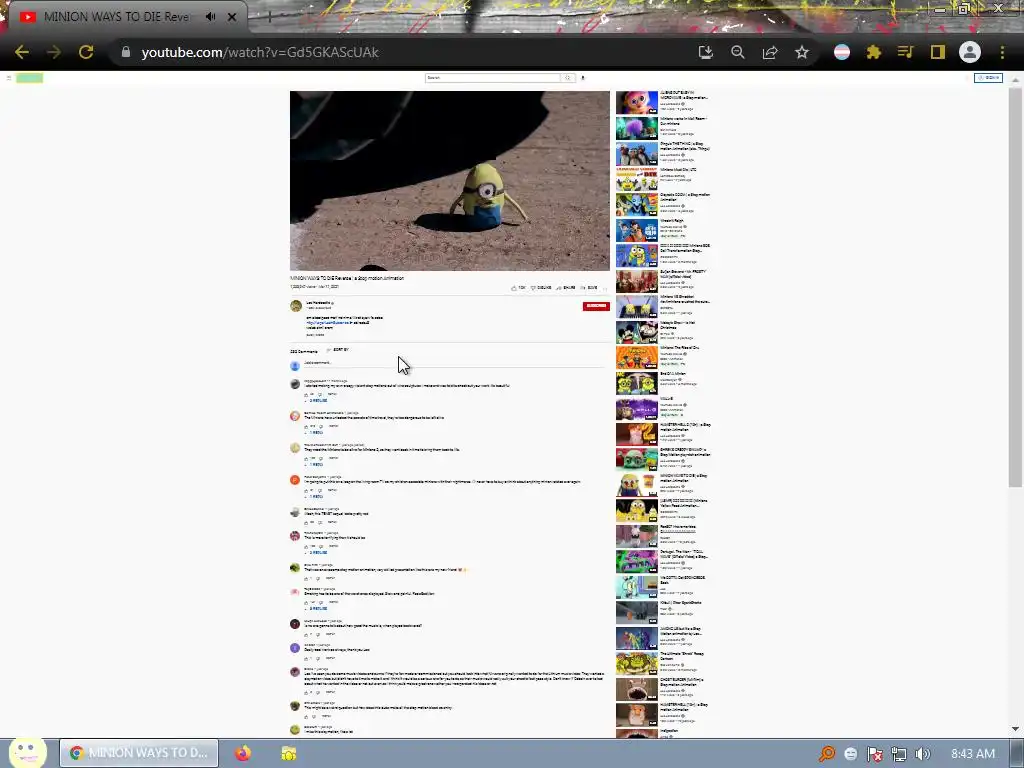Open the minion with Play-Doh can thumbnail
Viewport: 1024px width, 768px height.
(x=637, y=485)
